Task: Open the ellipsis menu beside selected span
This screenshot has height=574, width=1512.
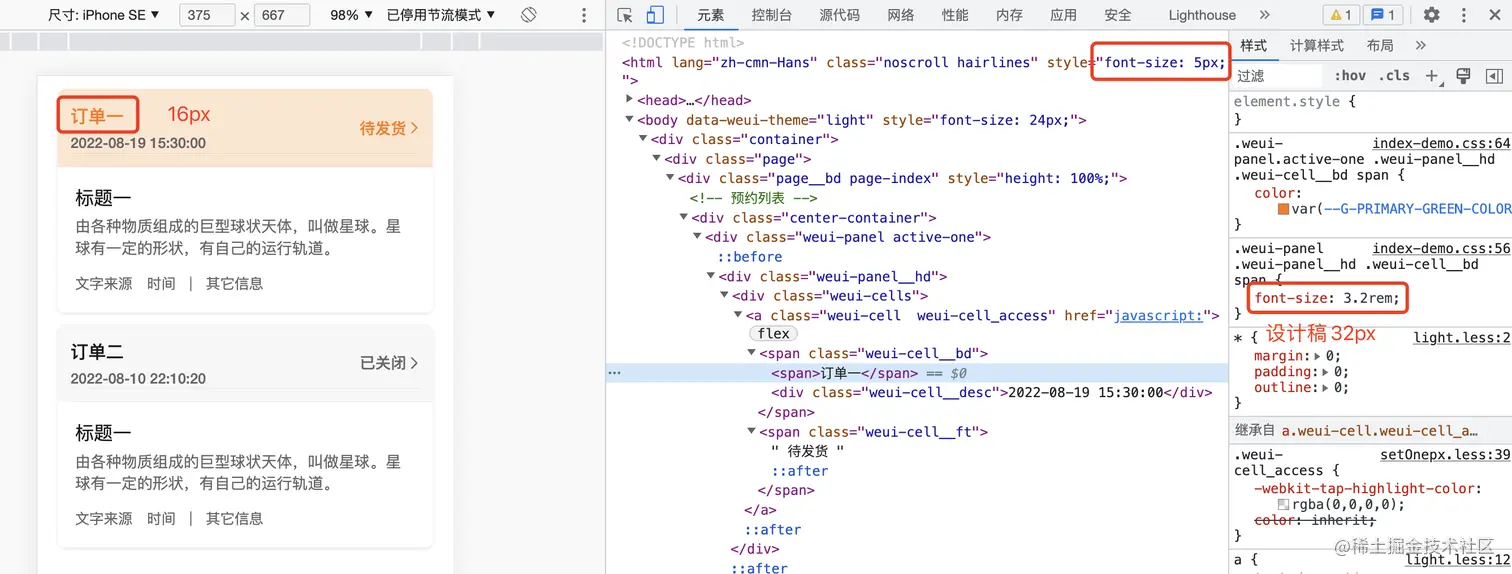Action: [614, 373]
